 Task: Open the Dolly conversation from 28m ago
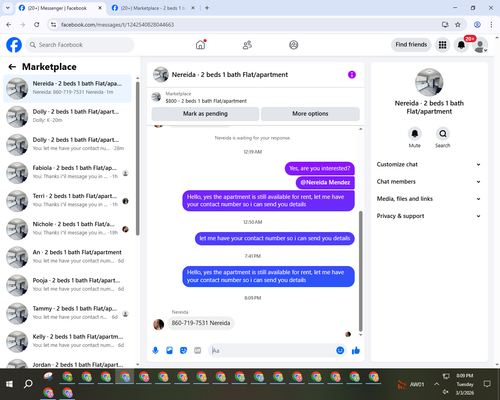coord(67,145)
